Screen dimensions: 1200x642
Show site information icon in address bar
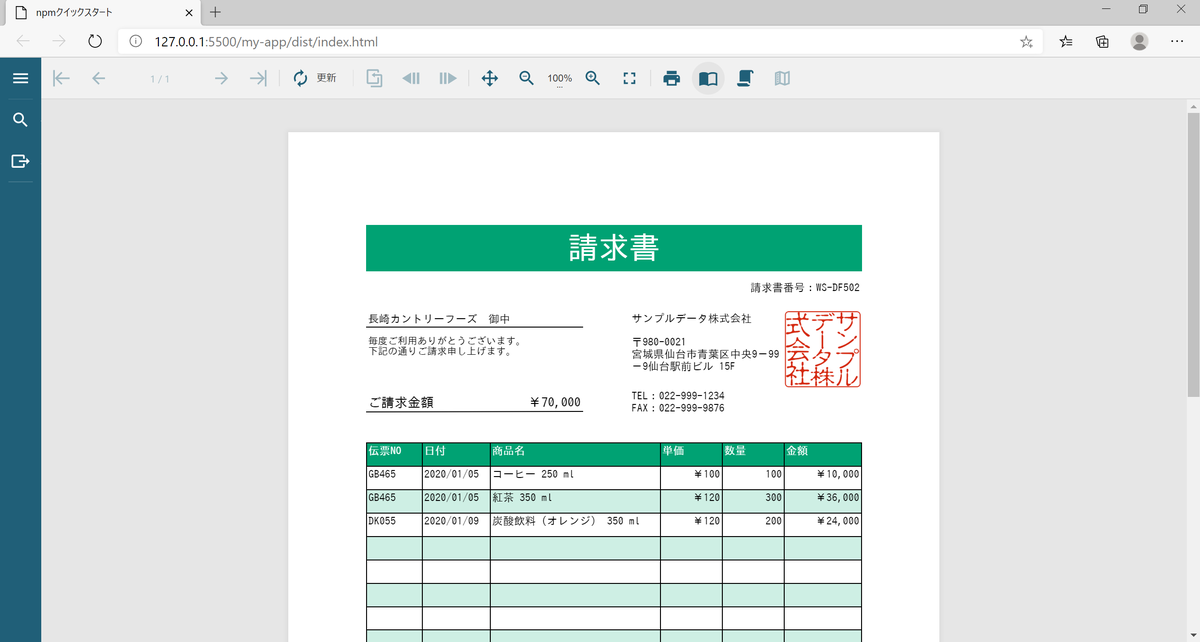pyautogui.click(x=136, y=42)
